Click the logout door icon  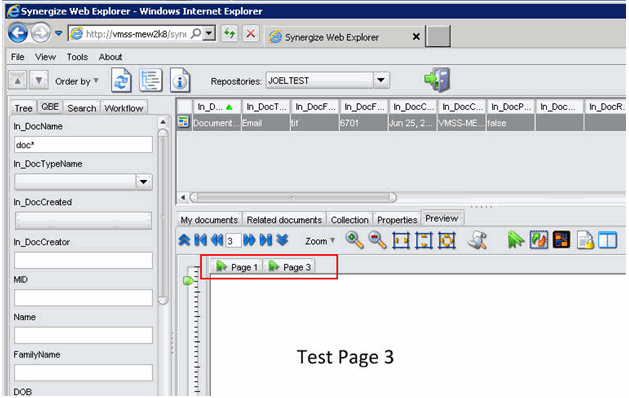click(x=438, y=79)
